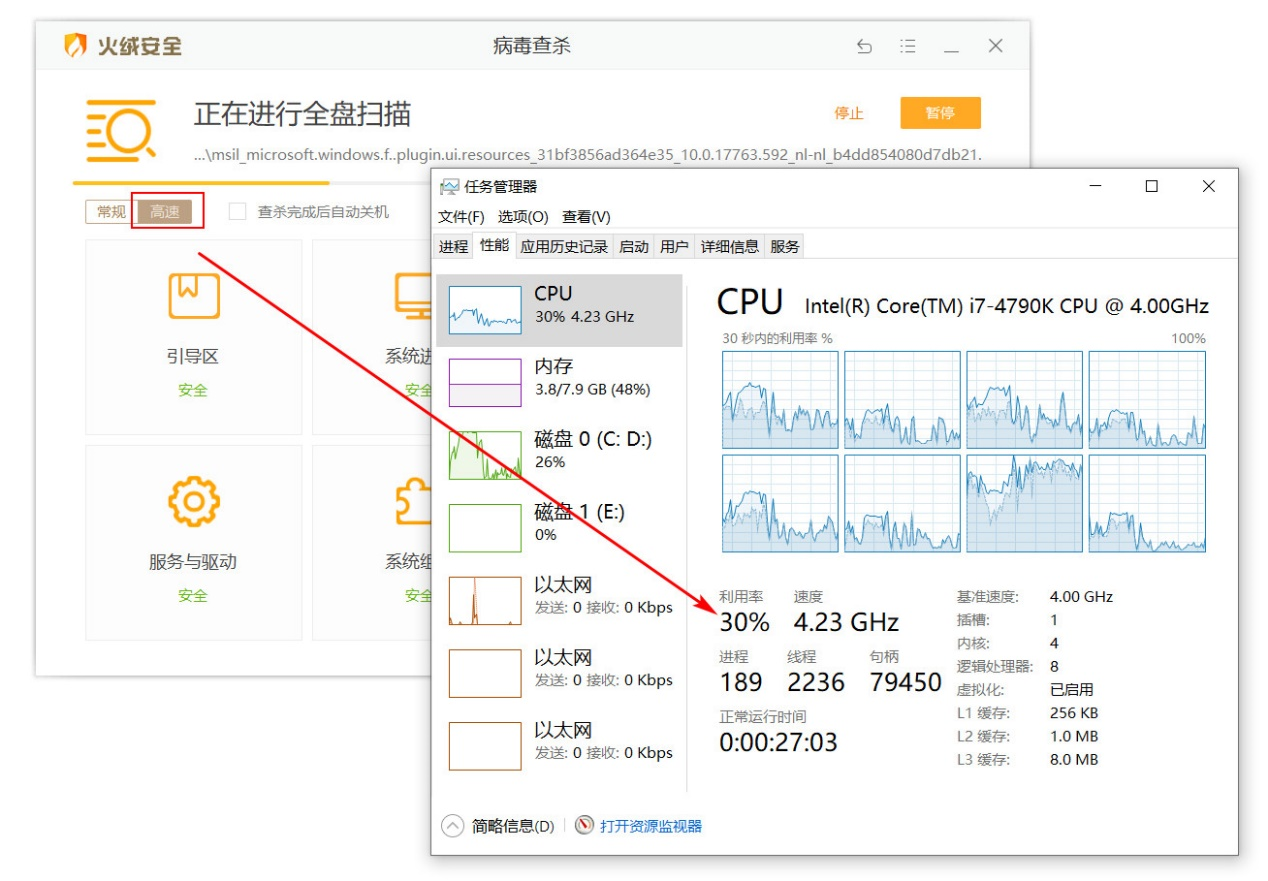Switch to the 详细信息 tab
This screenshot has width=1268, height=881.
coord(729,246)
